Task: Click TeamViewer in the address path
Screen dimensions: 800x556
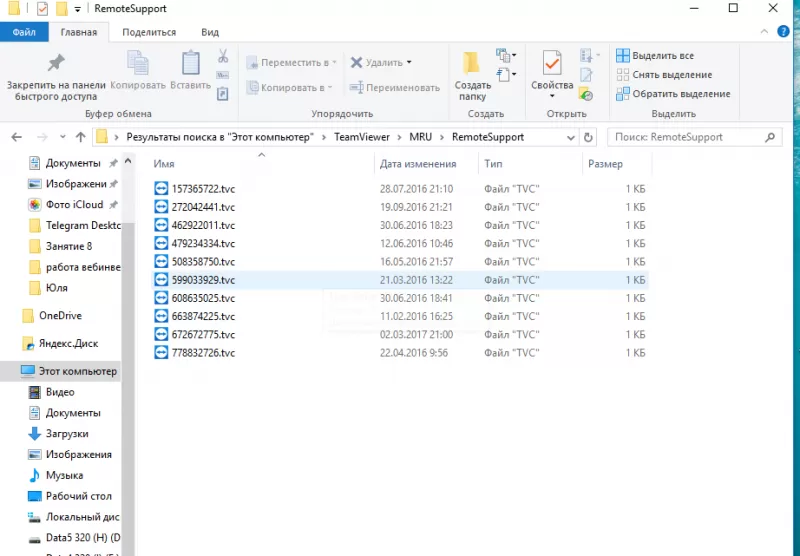Action: (362, 137)
